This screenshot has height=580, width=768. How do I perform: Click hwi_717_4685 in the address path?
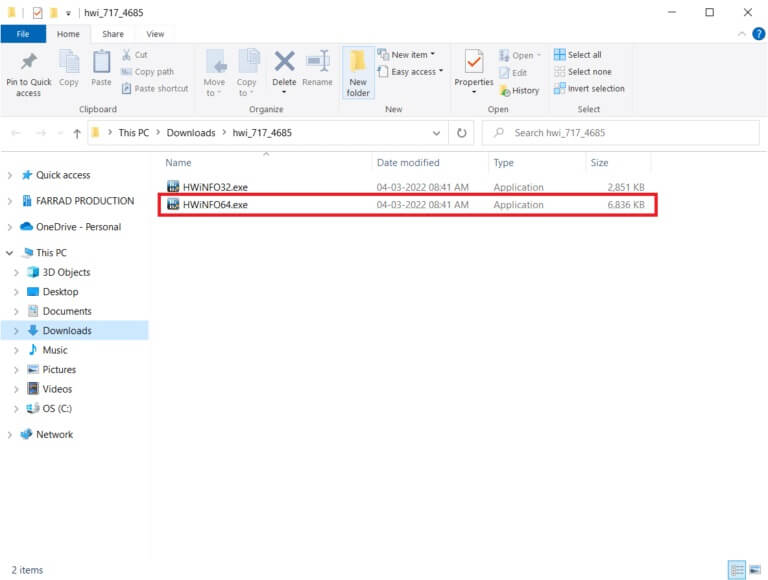click(x=262, y=133)
